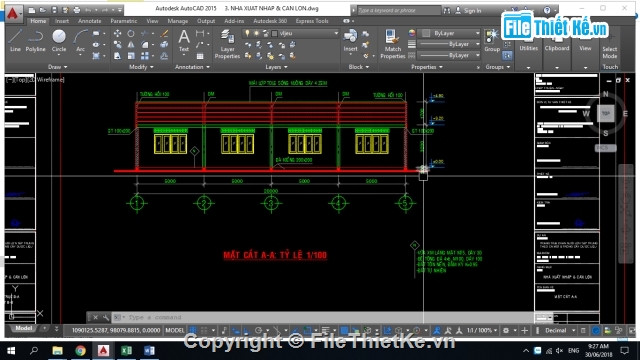Screen dimensions: 640x360
Task: Select the Line drawing tool
Action: tap(15, 41)
